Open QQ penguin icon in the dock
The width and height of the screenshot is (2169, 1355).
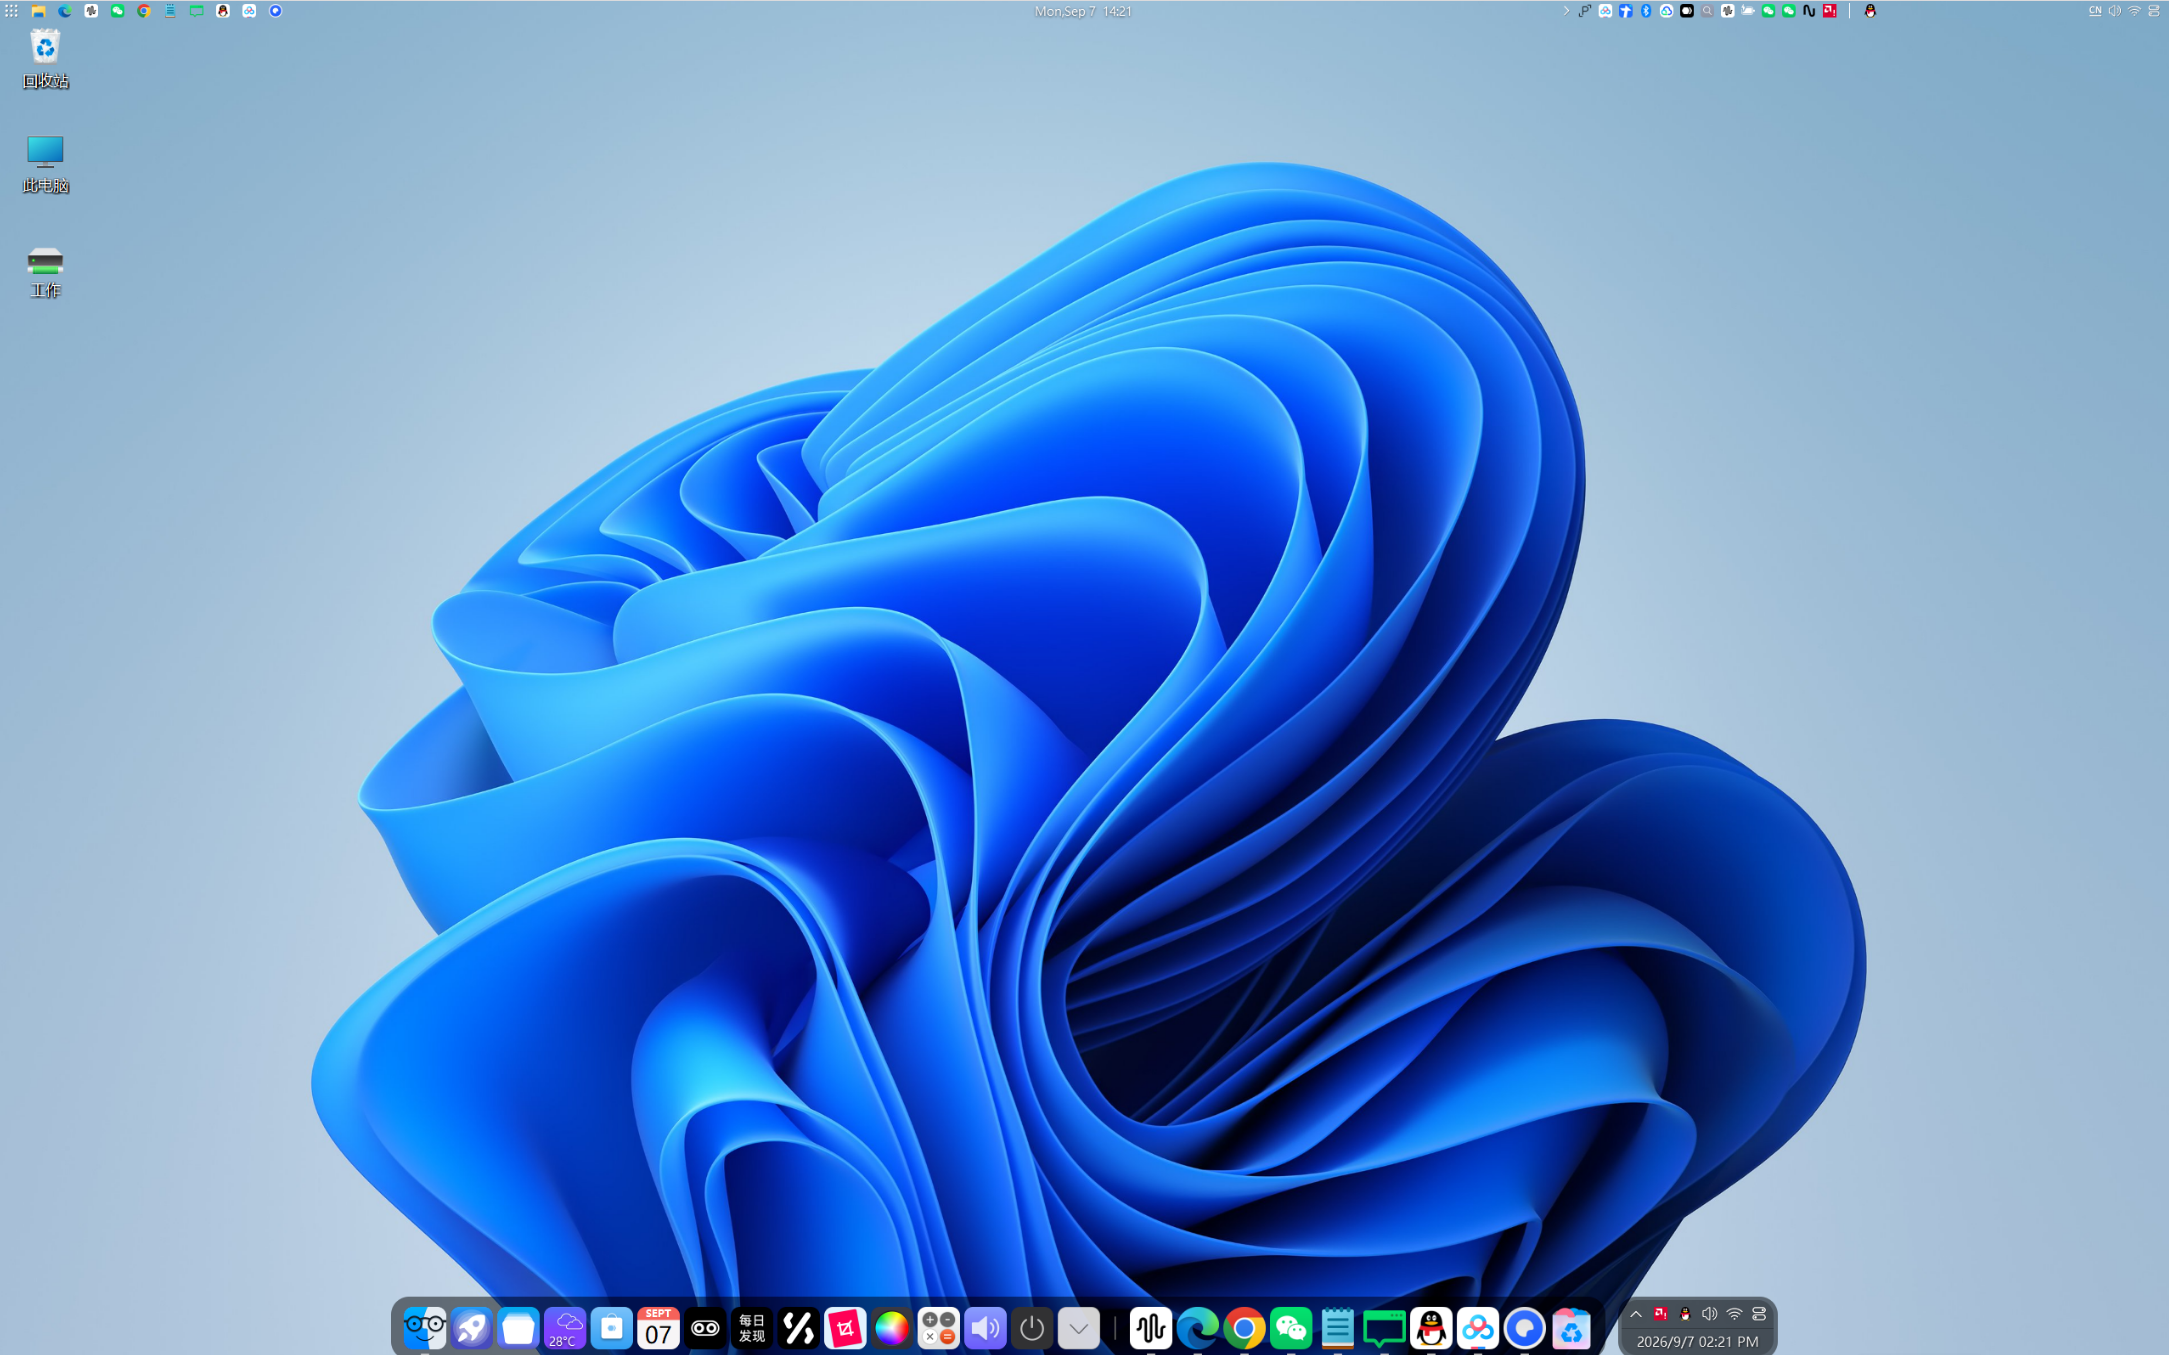tap(1431, 1328)
